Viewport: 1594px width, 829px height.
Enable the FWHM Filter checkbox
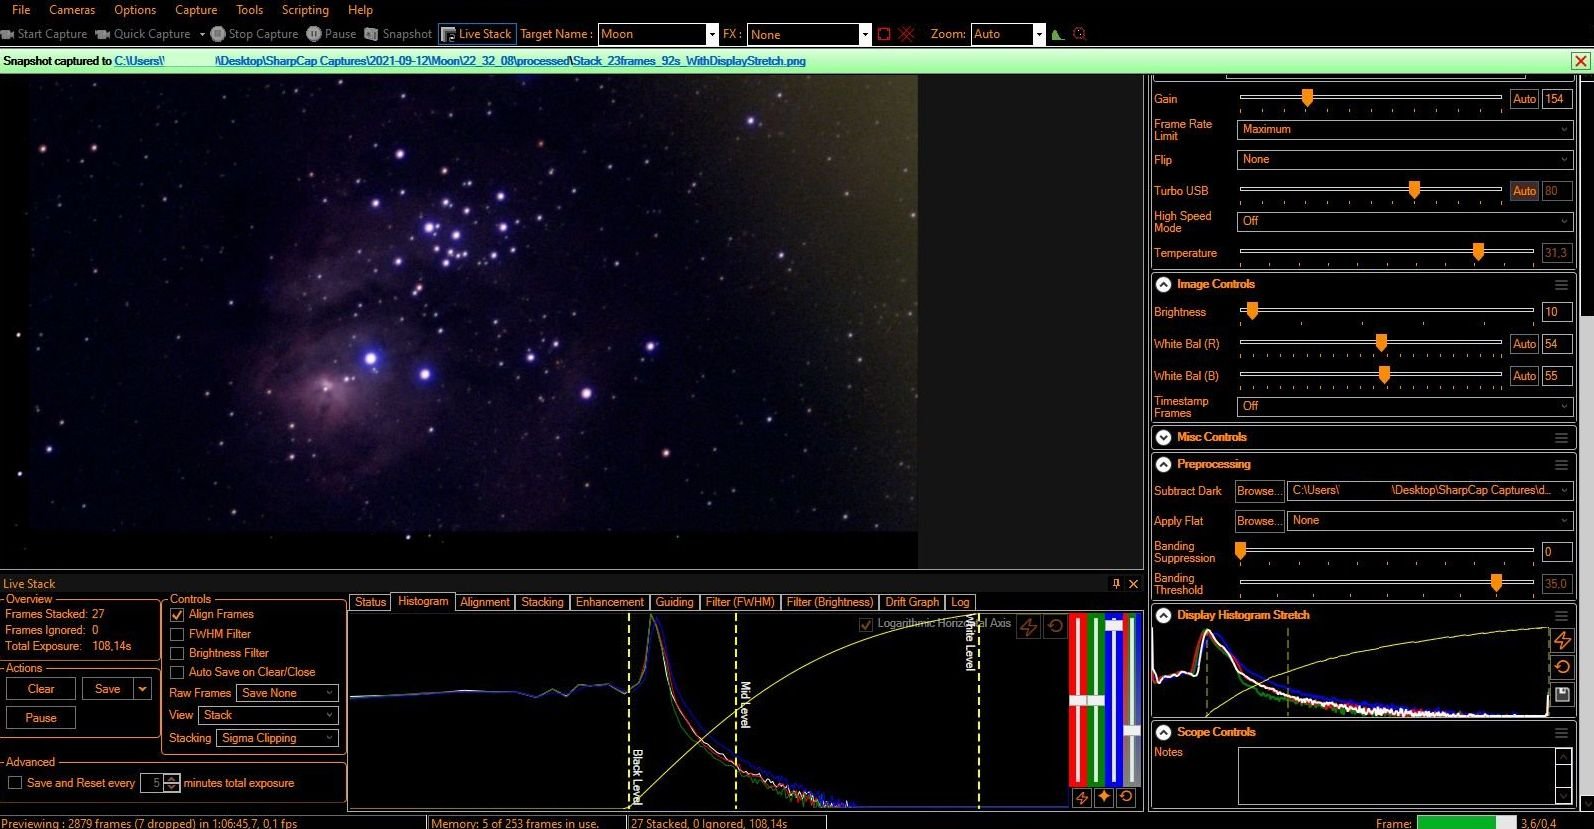177,634
